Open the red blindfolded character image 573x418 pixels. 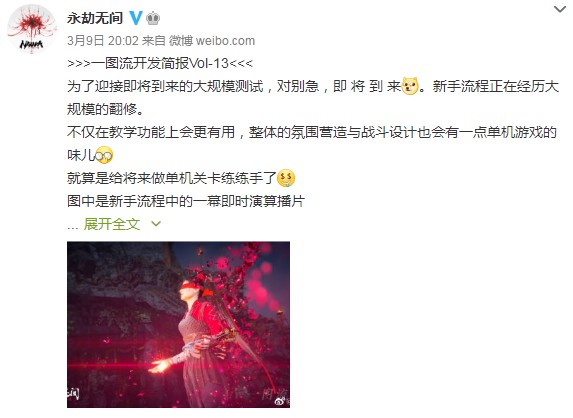[x=178, y=324]
